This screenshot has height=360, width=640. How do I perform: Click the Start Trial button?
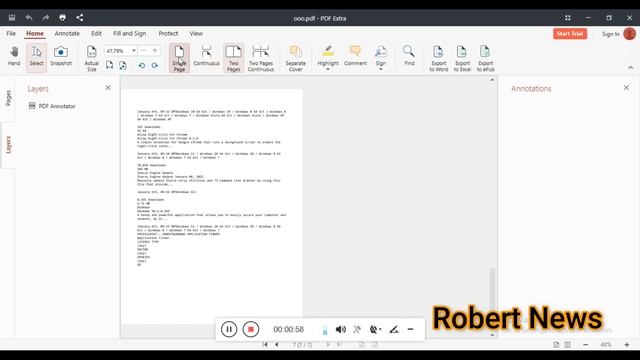pyautogui.click(x=570, y=33)
